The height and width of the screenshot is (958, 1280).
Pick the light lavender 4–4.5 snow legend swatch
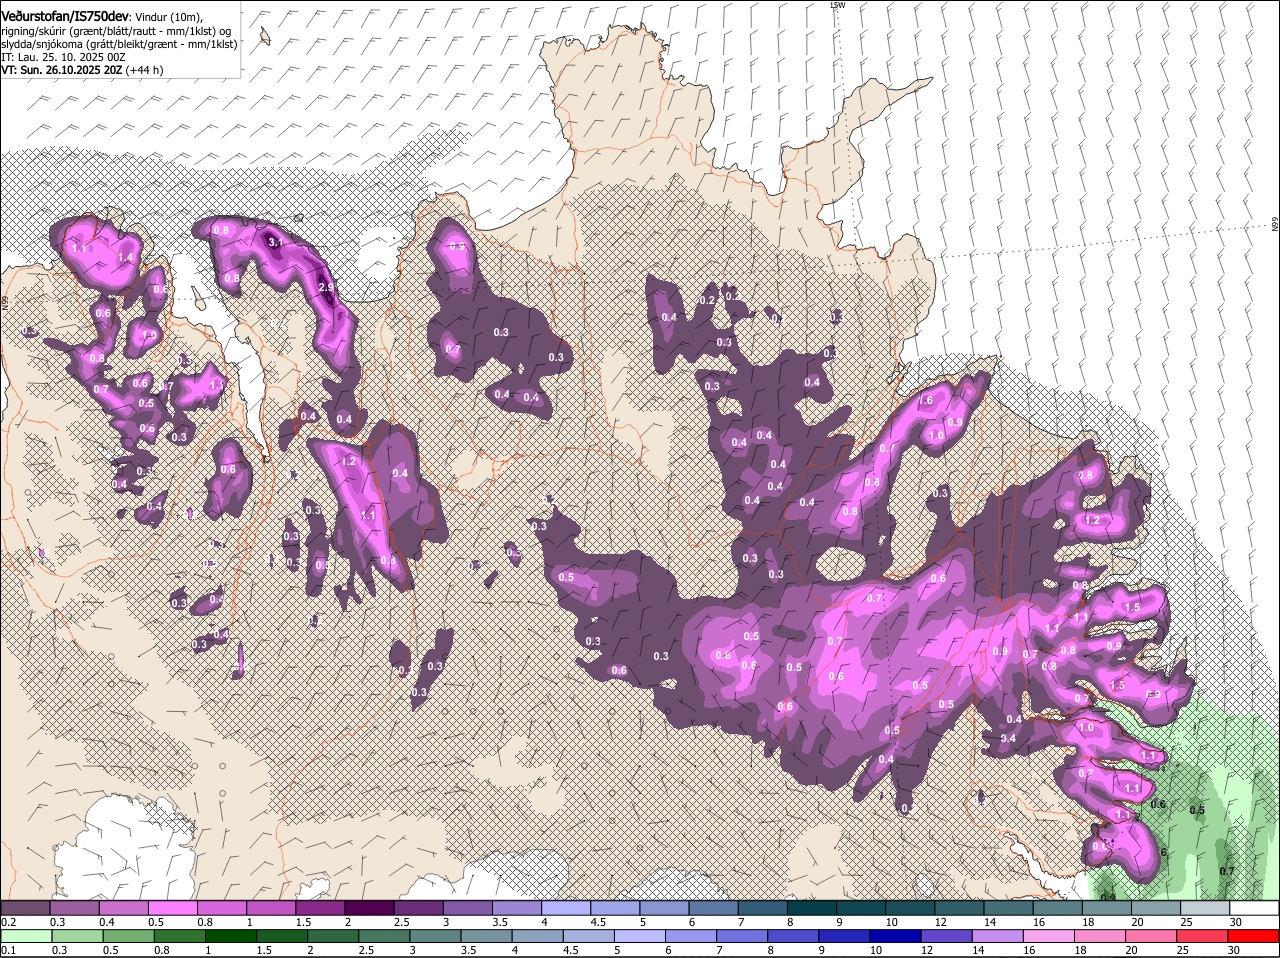(566, 907)
